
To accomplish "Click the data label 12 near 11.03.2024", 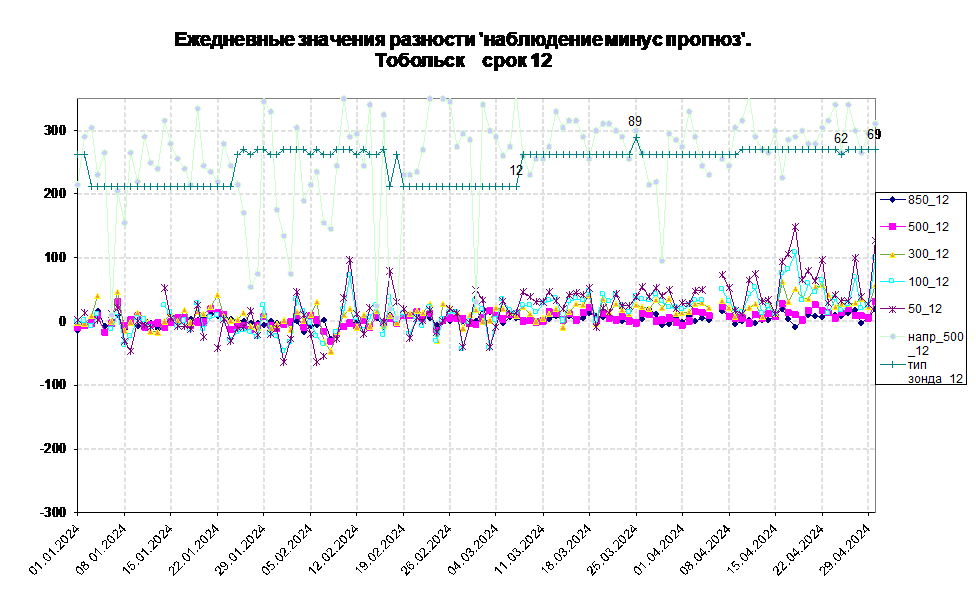I will pyautogui.click(x=516, y=170).
